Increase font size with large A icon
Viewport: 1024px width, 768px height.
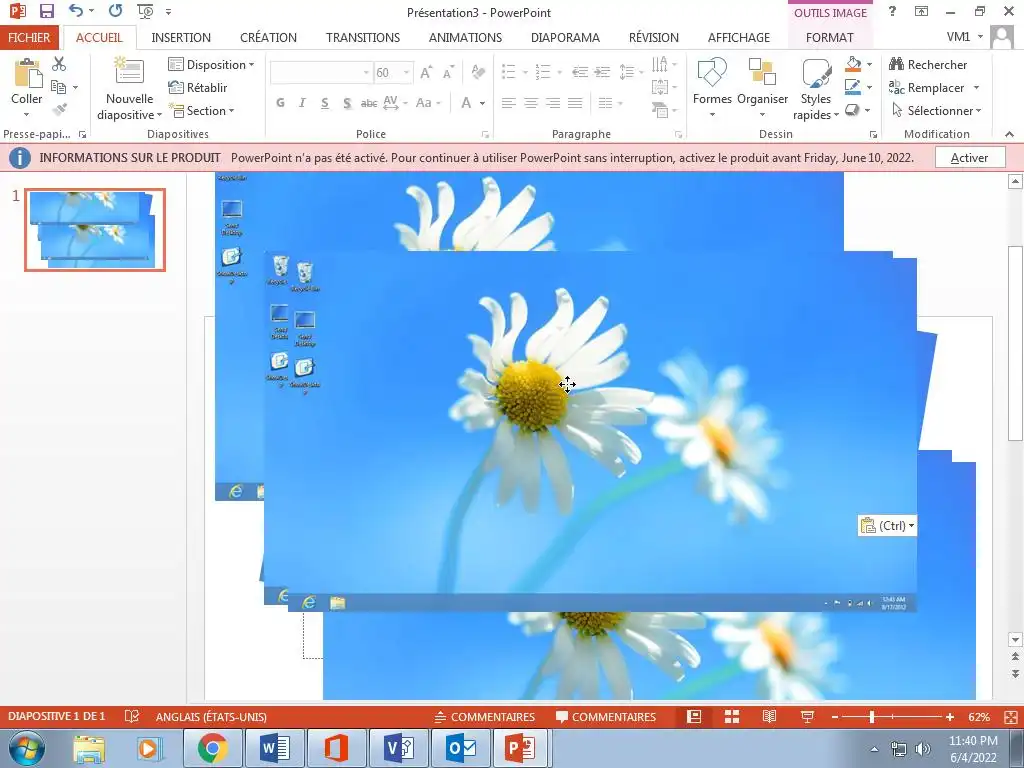click(426, 72)
